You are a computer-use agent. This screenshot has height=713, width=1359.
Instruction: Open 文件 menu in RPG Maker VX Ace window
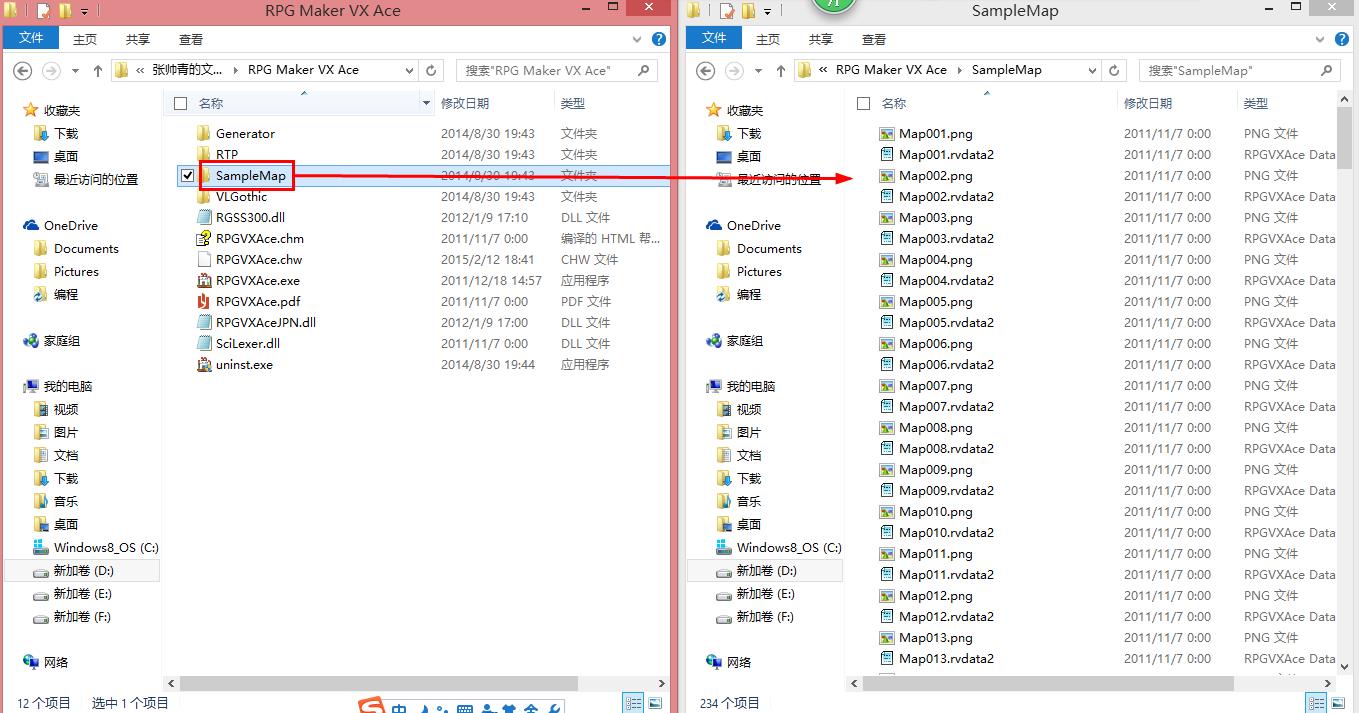coord(31,38)
